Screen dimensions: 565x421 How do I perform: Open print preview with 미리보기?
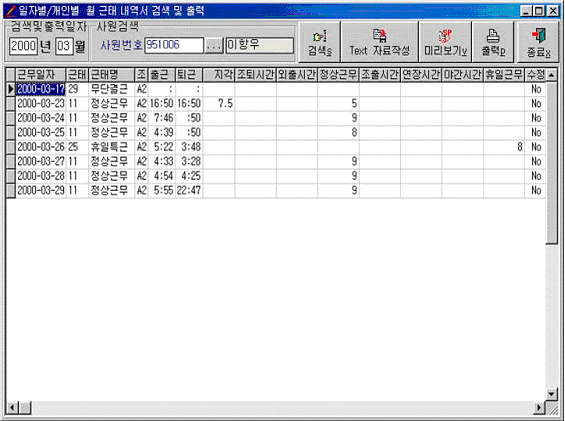tap(445, 42)
